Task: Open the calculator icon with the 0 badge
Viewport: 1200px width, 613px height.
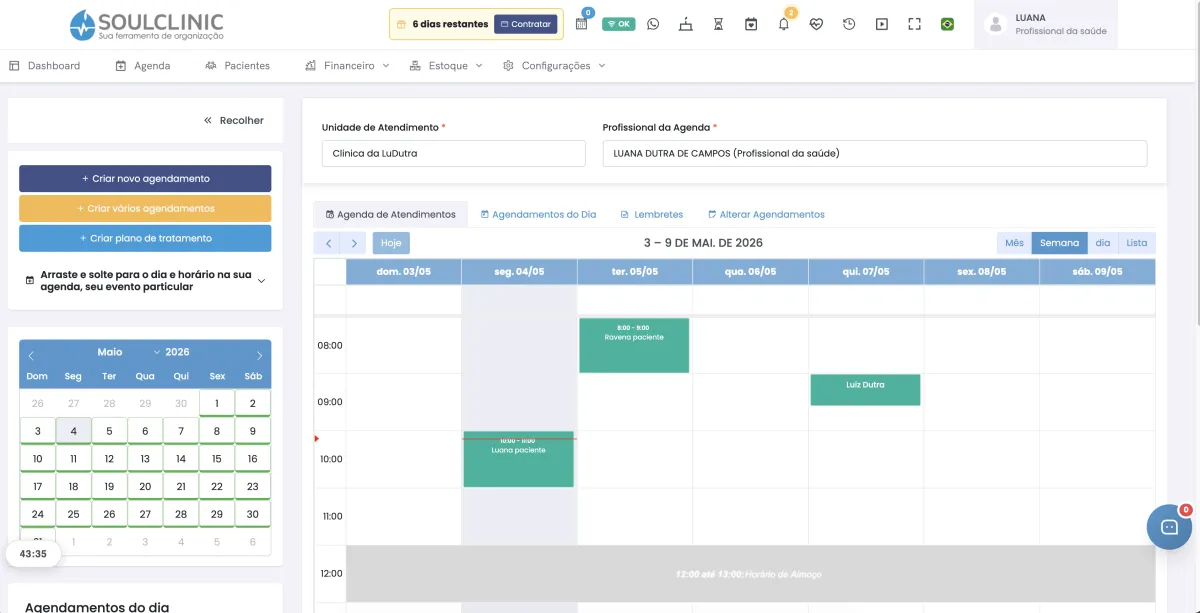Action: coord(582,23)
